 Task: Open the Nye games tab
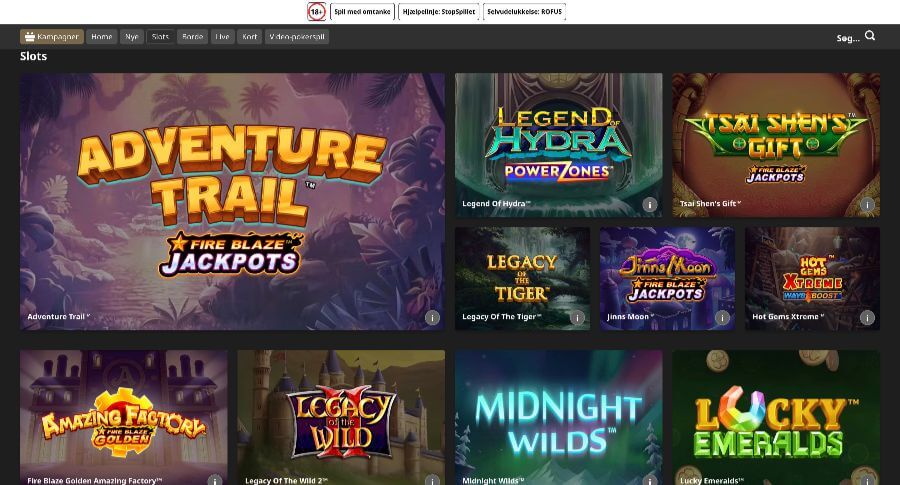[x=132, y=37]
